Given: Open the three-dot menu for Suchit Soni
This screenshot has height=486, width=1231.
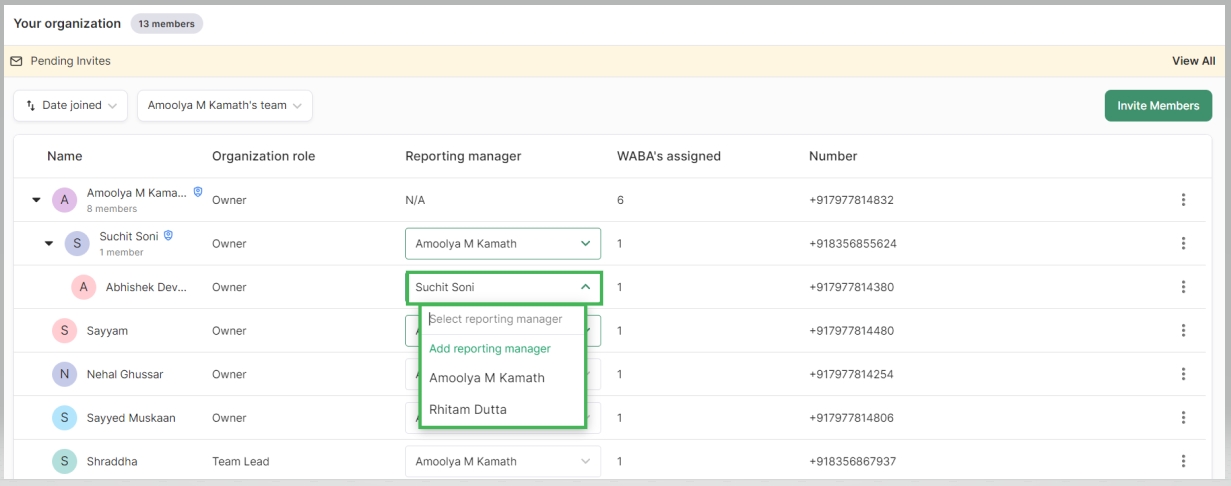Looking at the screenshot, I should 1183,243.
